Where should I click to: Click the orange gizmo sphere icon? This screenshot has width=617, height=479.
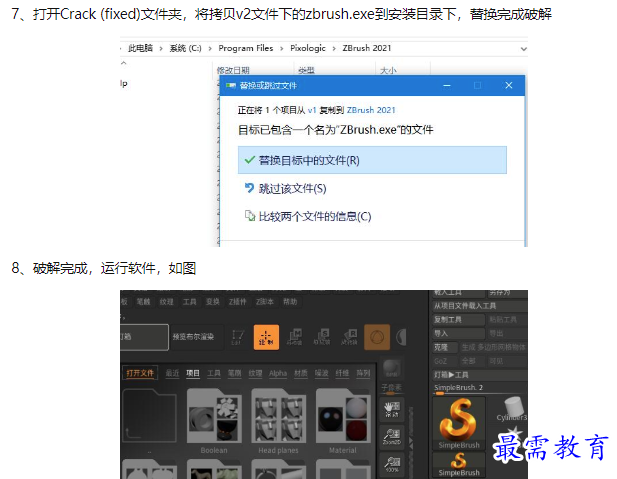pos(377,337)
